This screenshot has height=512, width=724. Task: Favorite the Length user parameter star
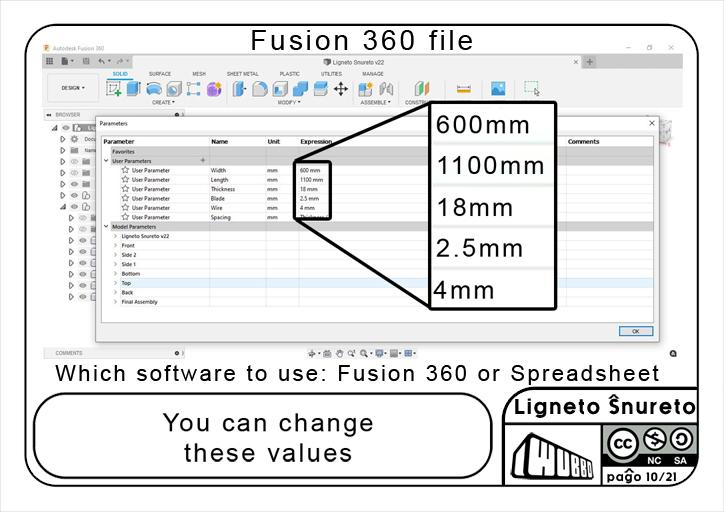[125, 179]
